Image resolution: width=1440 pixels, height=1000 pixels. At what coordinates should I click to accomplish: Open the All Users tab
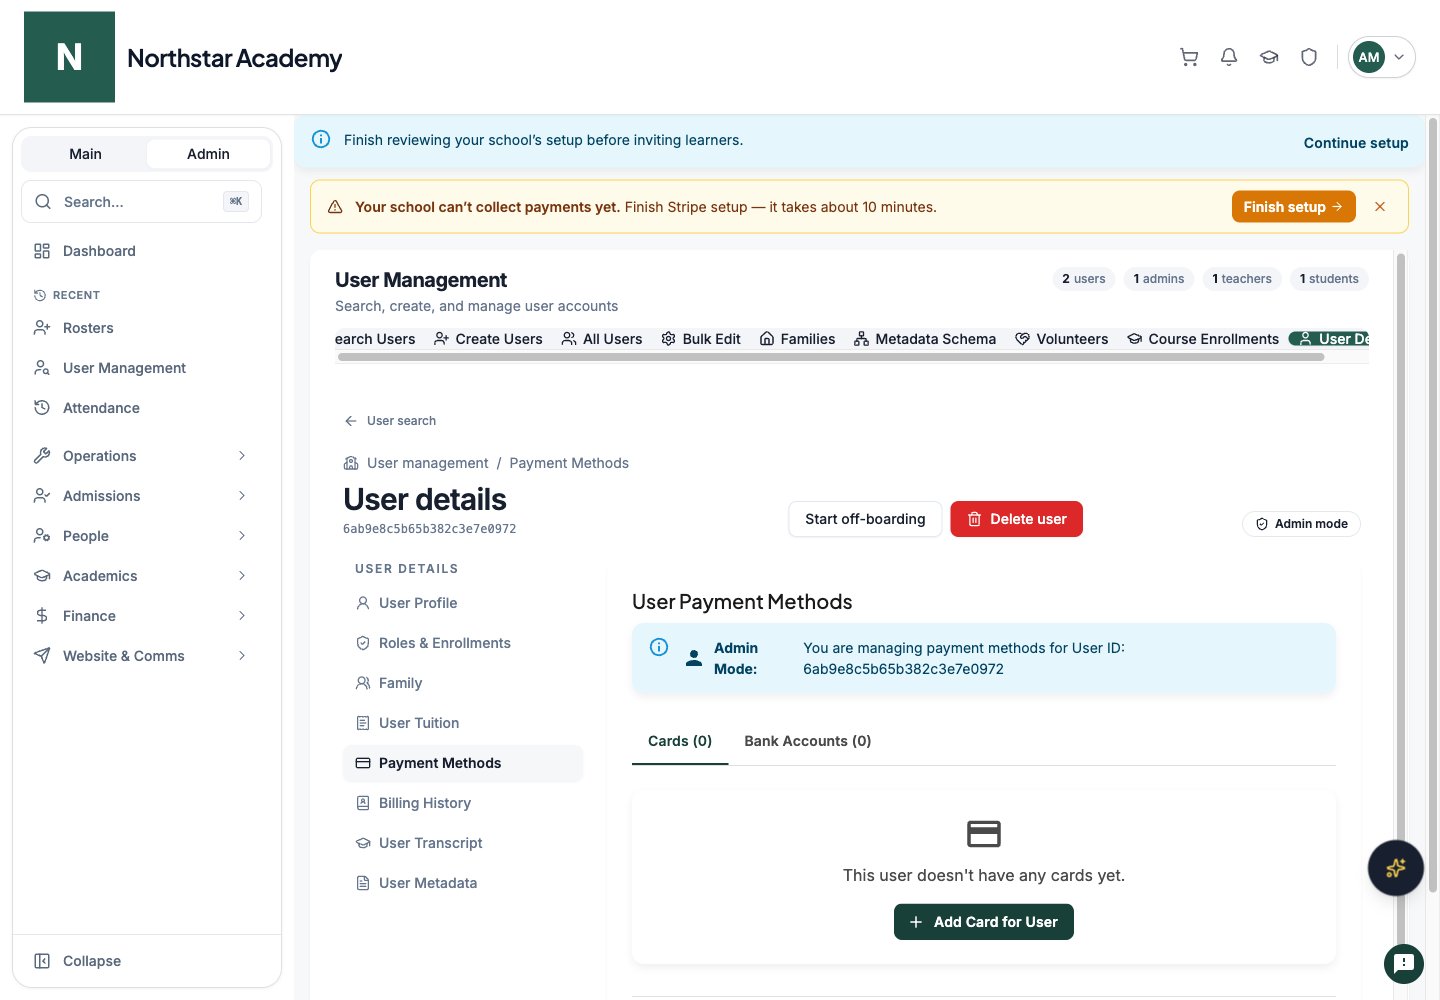coord(602,339)
